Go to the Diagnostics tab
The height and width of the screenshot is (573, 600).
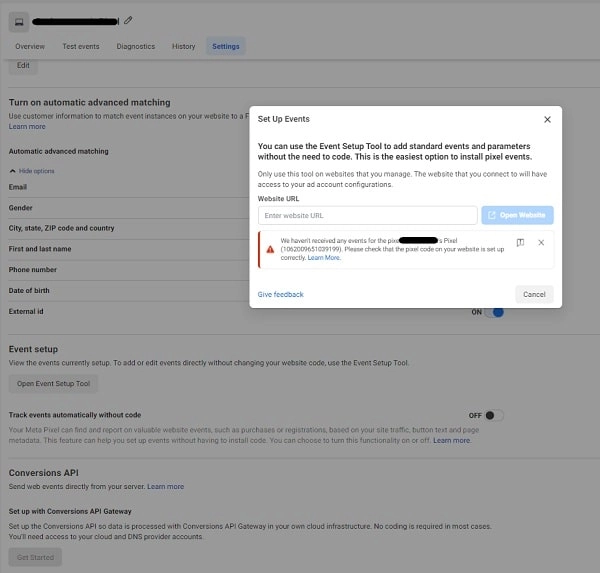[x=136, y=46]
